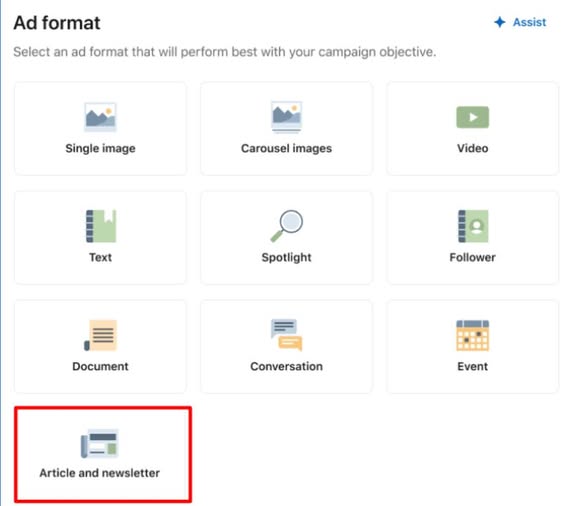This screenshot has width=565, height=506.
Task: Choose the Follower format label
Action: tap(472, 257)
